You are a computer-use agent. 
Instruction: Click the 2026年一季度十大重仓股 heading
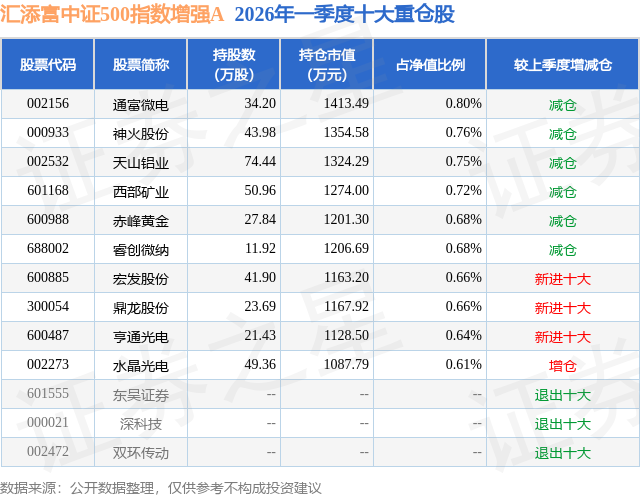tap(344, 15)
